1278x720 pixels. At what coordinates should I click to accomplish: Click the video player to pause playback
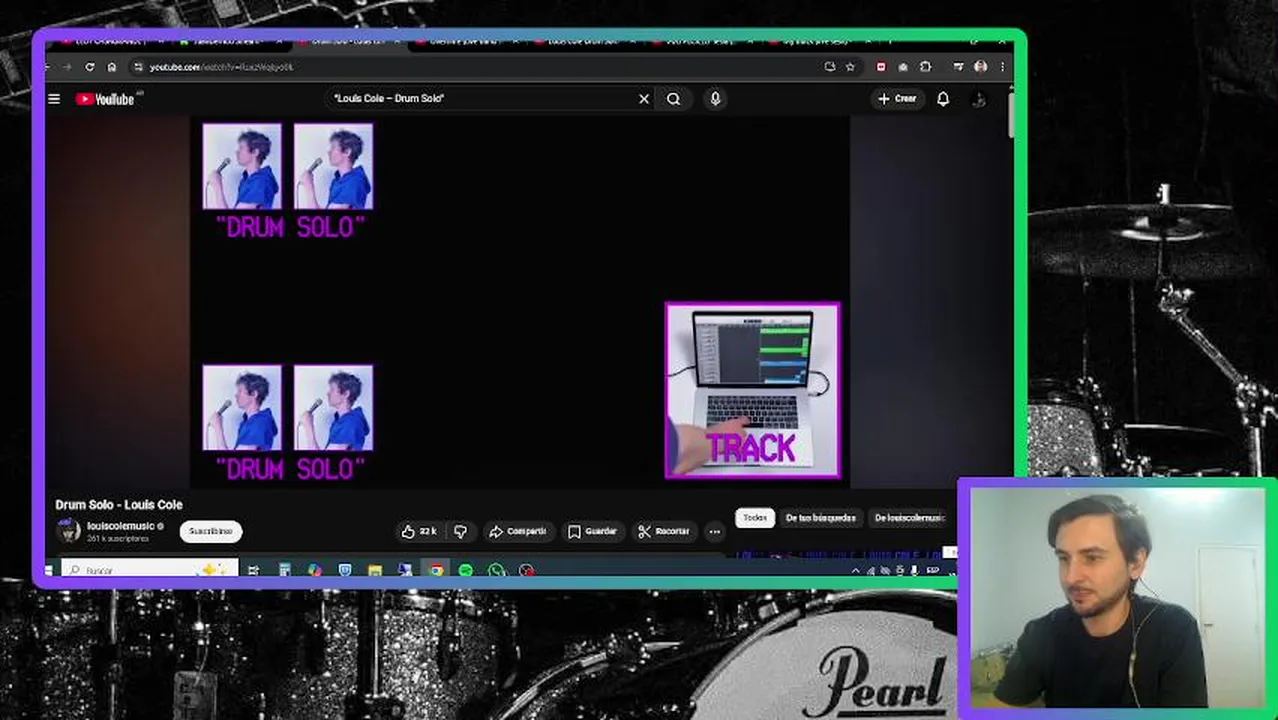tap(520, 300)
